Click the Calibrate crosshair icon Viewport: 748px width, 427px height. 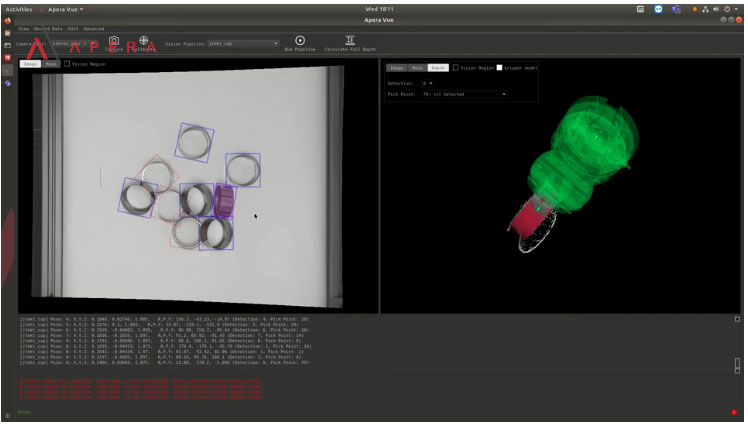point(144,40)
